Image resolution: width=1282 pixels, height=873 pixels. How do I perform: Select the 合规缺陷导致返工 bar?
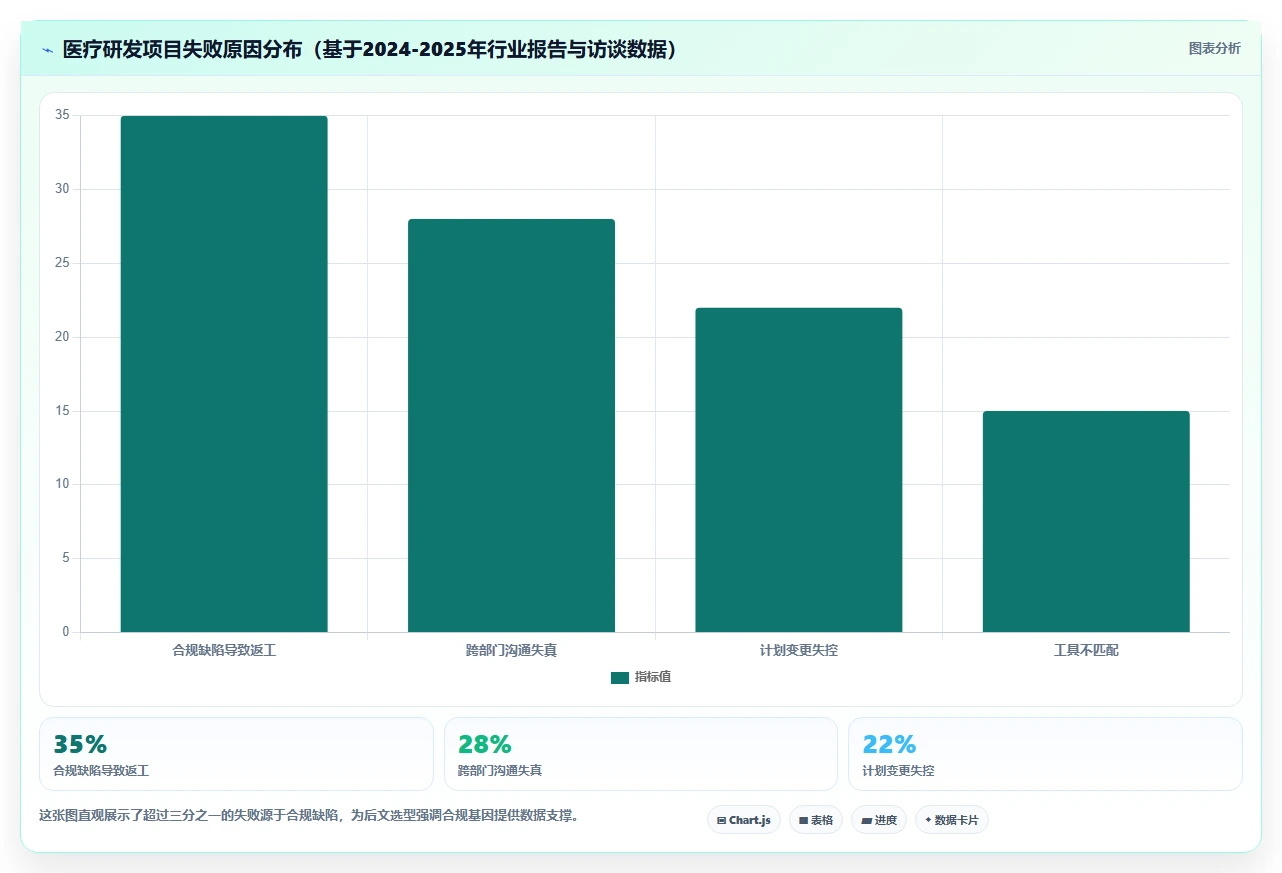(224, 374)
